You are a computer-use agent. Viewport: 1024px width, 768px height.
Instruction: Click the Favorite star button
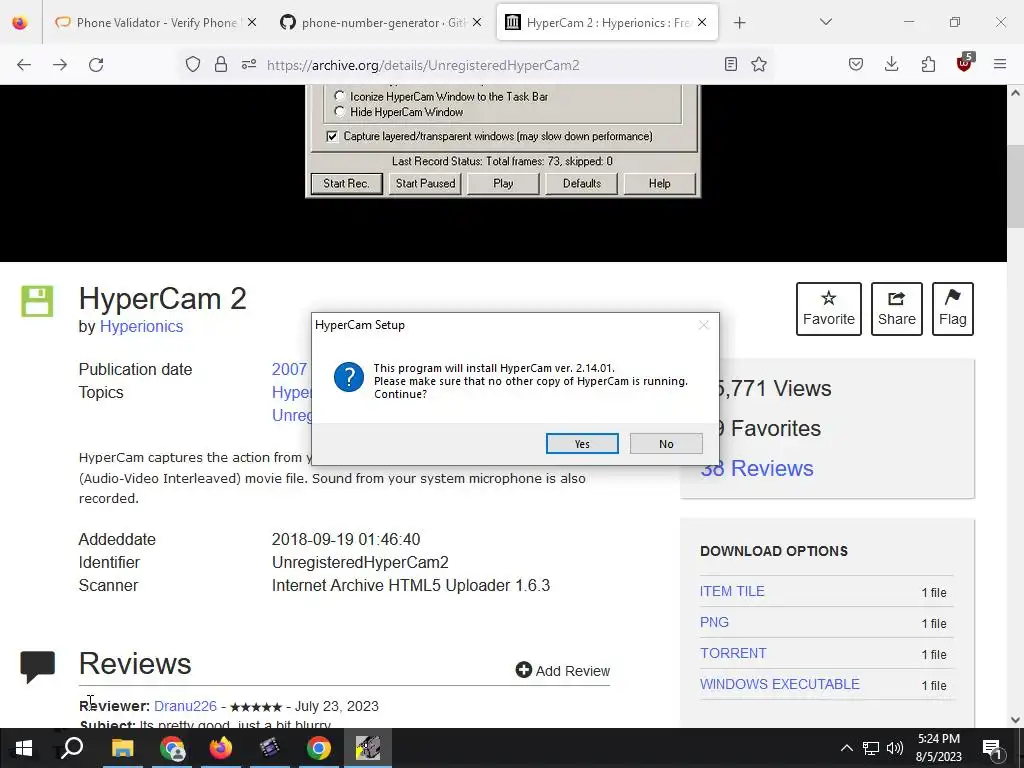click(x=829, y=309)
